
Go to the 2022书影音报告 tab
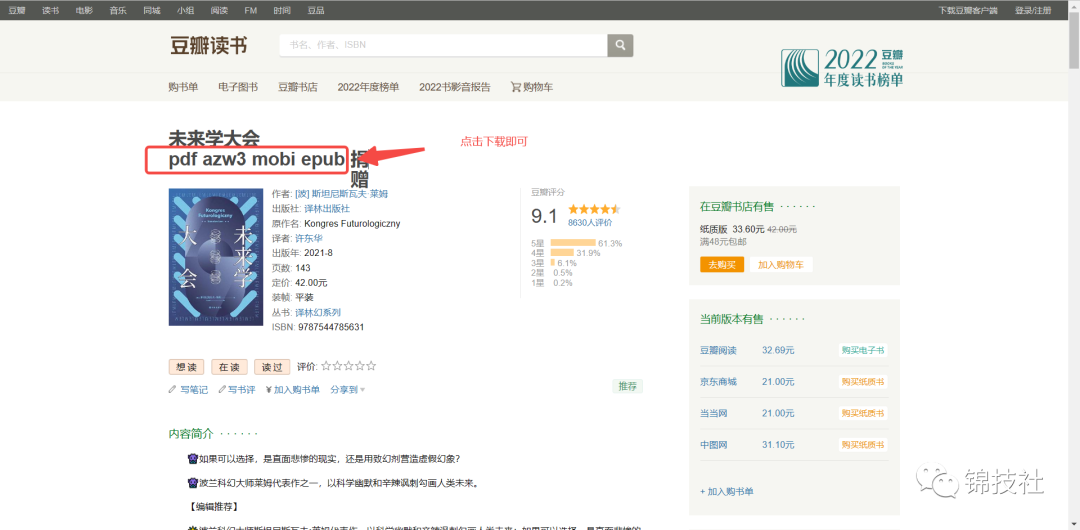455,87
